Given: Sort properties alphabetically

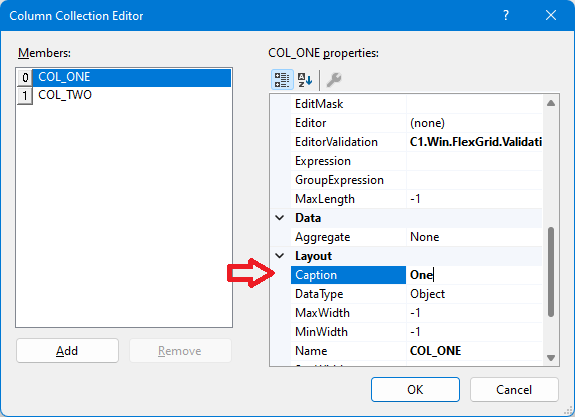Looking at the screenshot, I should point(304,80).
